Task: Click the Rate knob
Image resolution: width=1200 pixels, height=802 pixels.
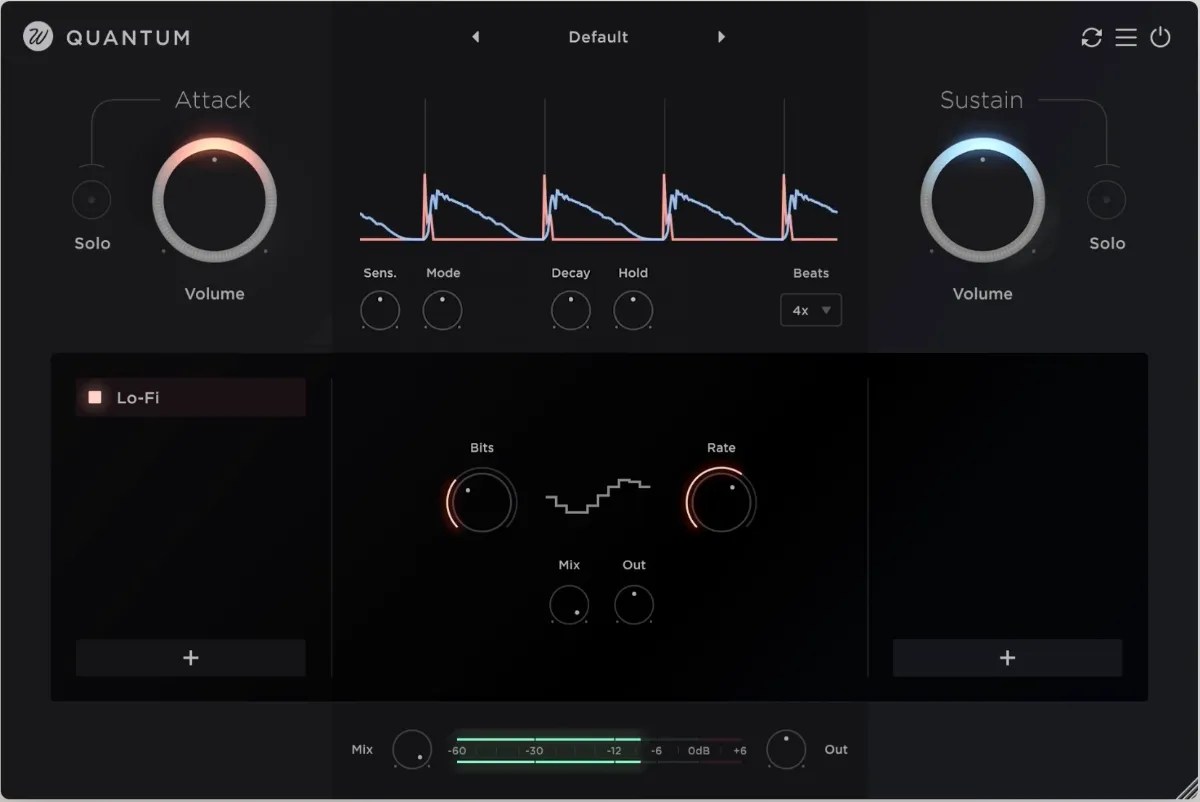Action: click(721, 500)
